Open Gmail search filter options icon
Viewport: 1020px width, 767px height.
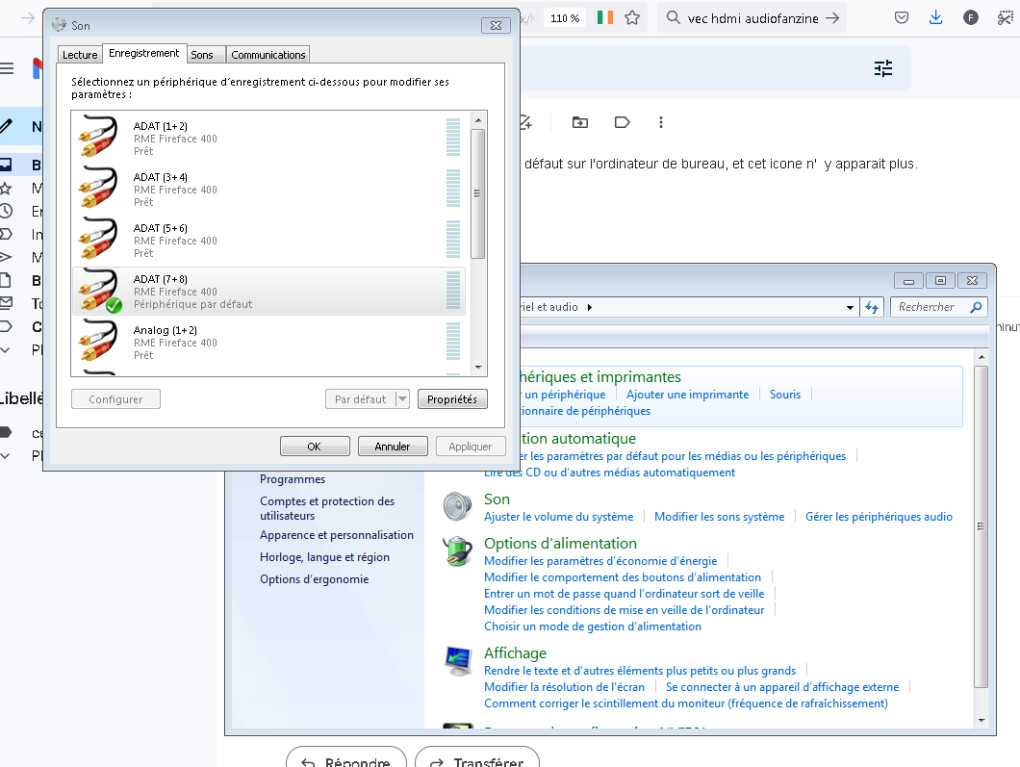(883, 68)
